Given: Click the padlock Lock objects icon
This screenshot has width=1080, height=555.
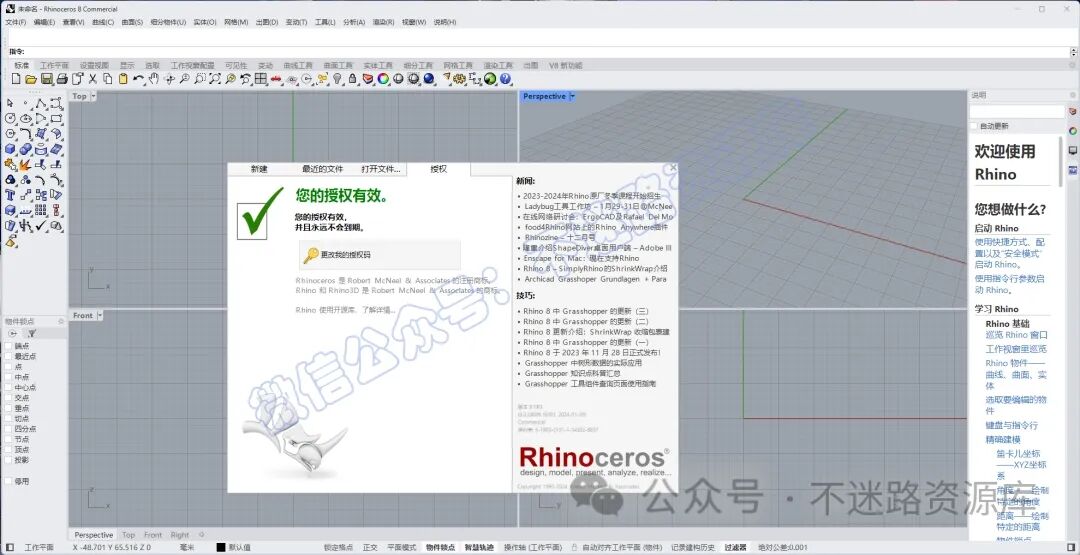Looking at the screenshot, I should coord(353,79).
